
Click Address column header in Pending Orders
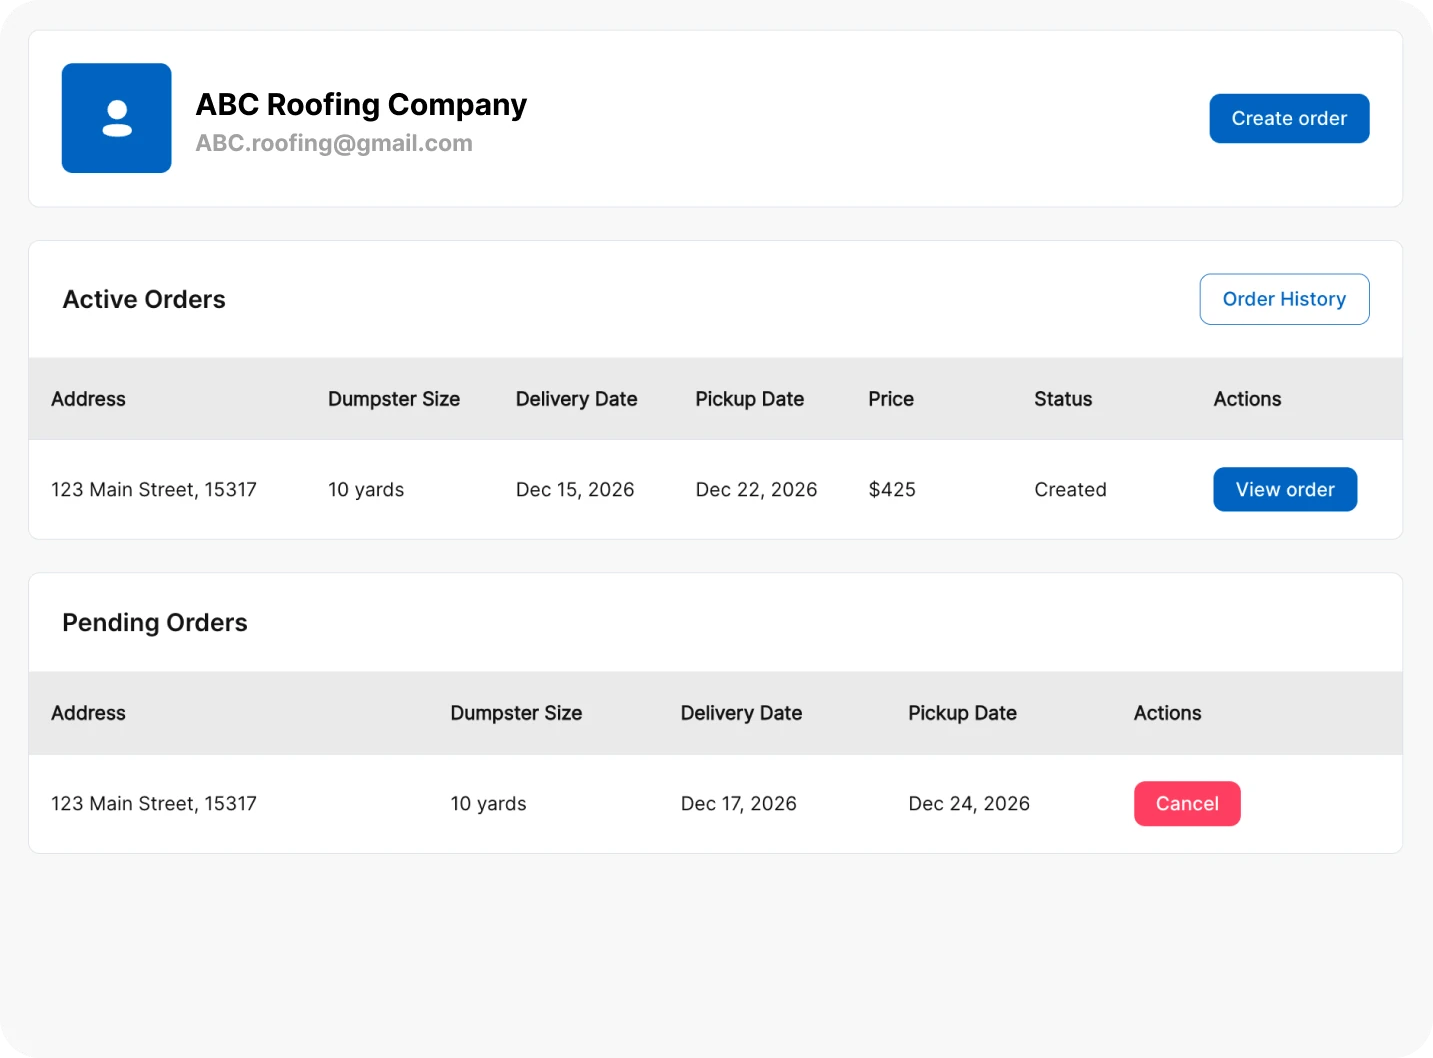(x=88, y=713)
